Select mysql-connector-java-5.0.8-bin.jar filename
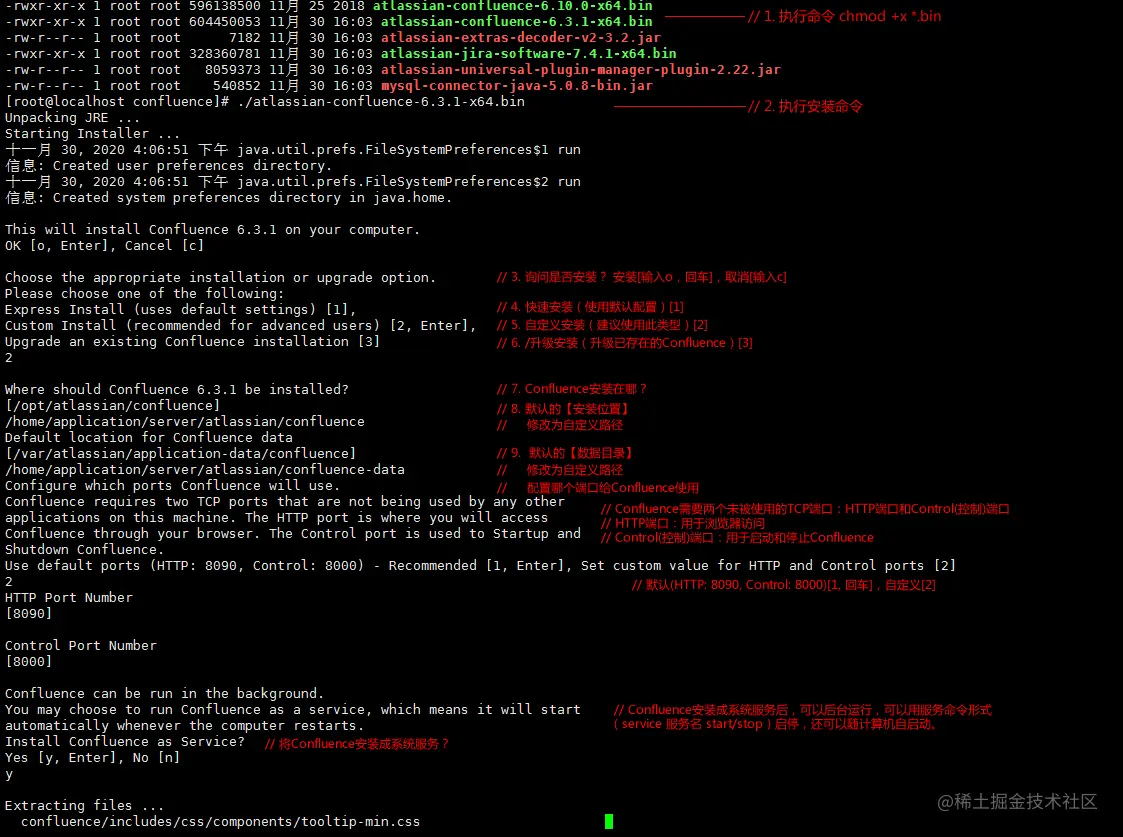This screenshot has width=1123, height=837. pyautogui.click(x=516, y=85)
